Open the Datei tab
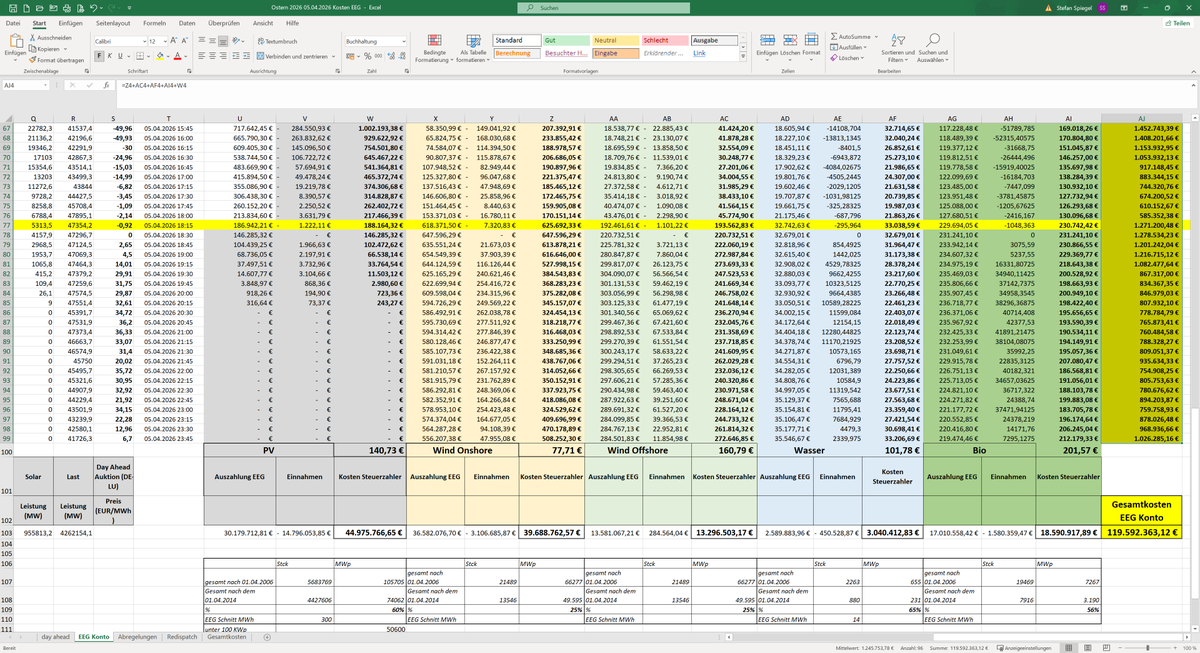This screenshot has width=1200, height=653. click(x=11, y=21)
